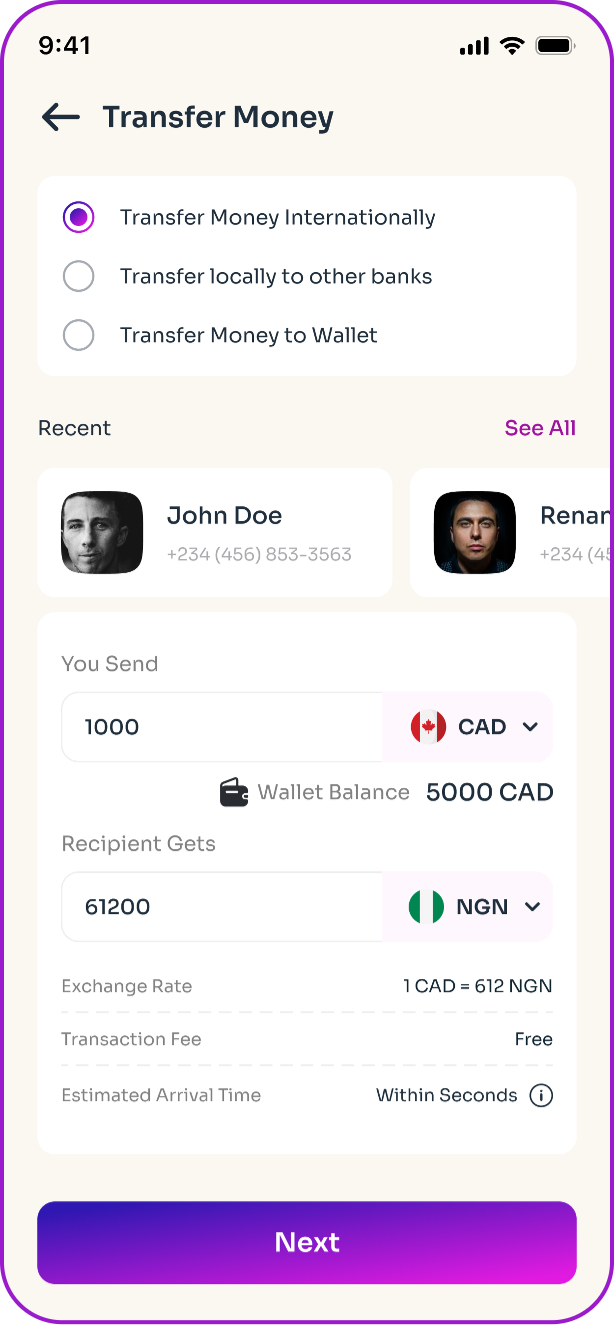Image resolution: width=614 pixels, height=1325 pixels.
Task: Open the See All recent link
Action: pos(540,428)
